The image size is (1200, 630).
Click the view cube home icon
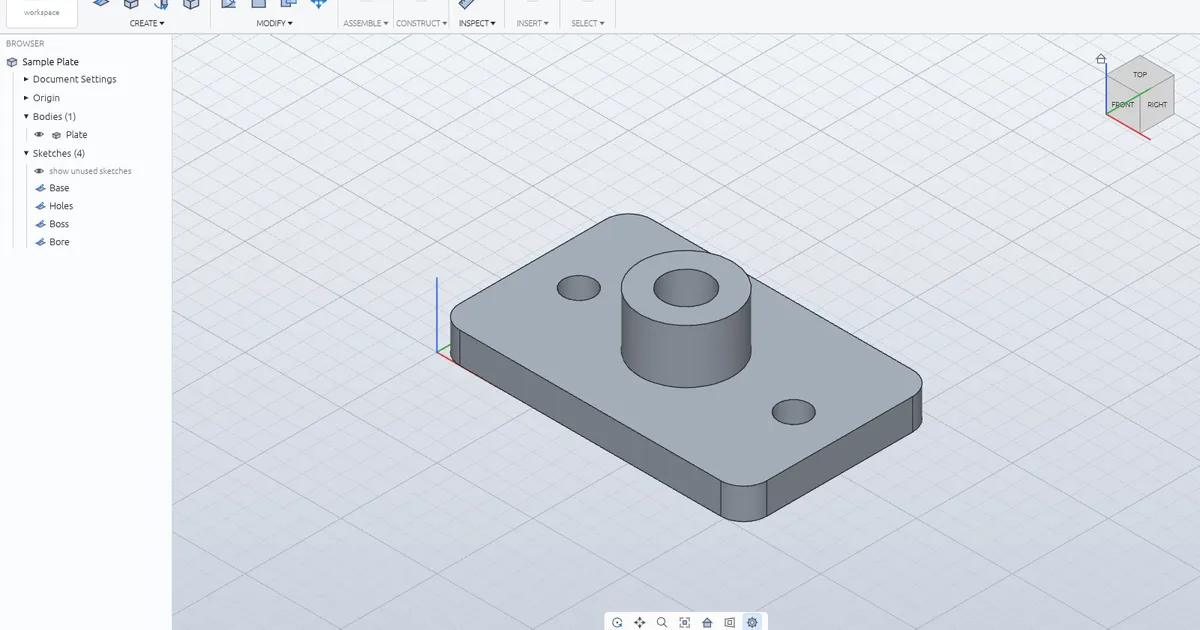pyautogui.click(x=1101, y=59)
